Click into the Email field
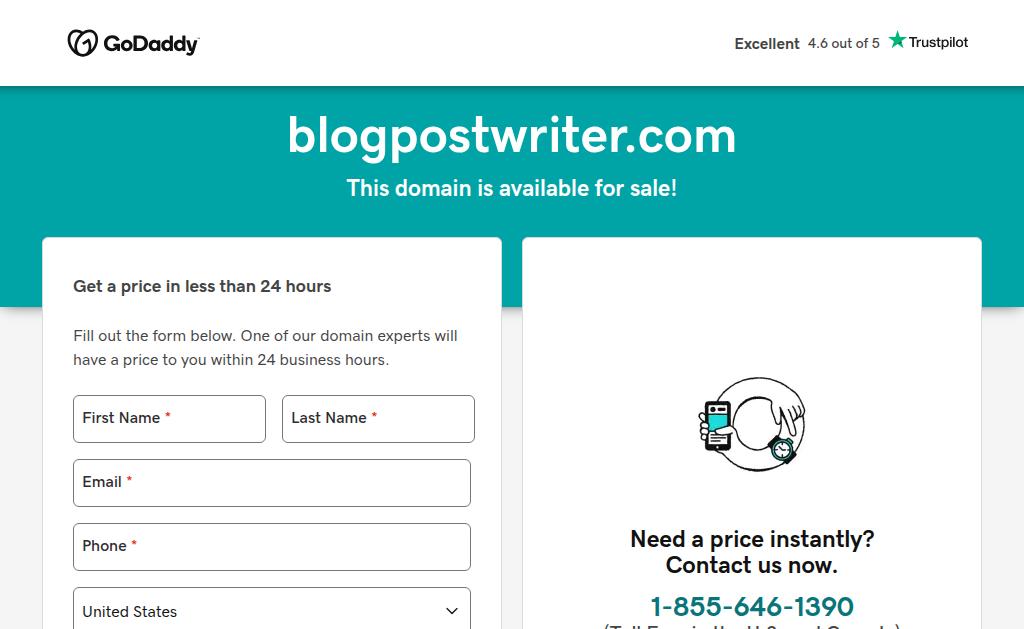This screenshot has height=629, width=1024. [272, 483]
